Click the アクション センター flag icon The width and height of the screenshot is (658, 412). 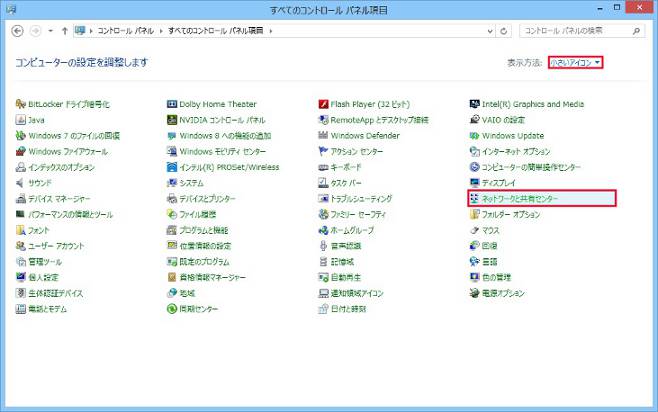pyautogui.click(x=323, y=151)
